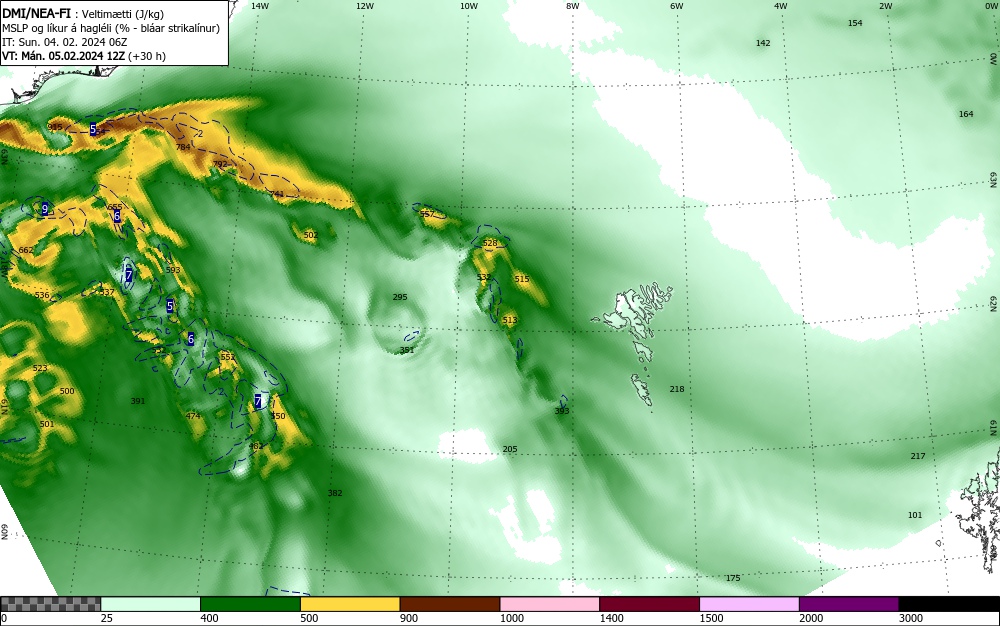Click the map value 205
The image size is (1000, 626).
[x=510, y=449]
